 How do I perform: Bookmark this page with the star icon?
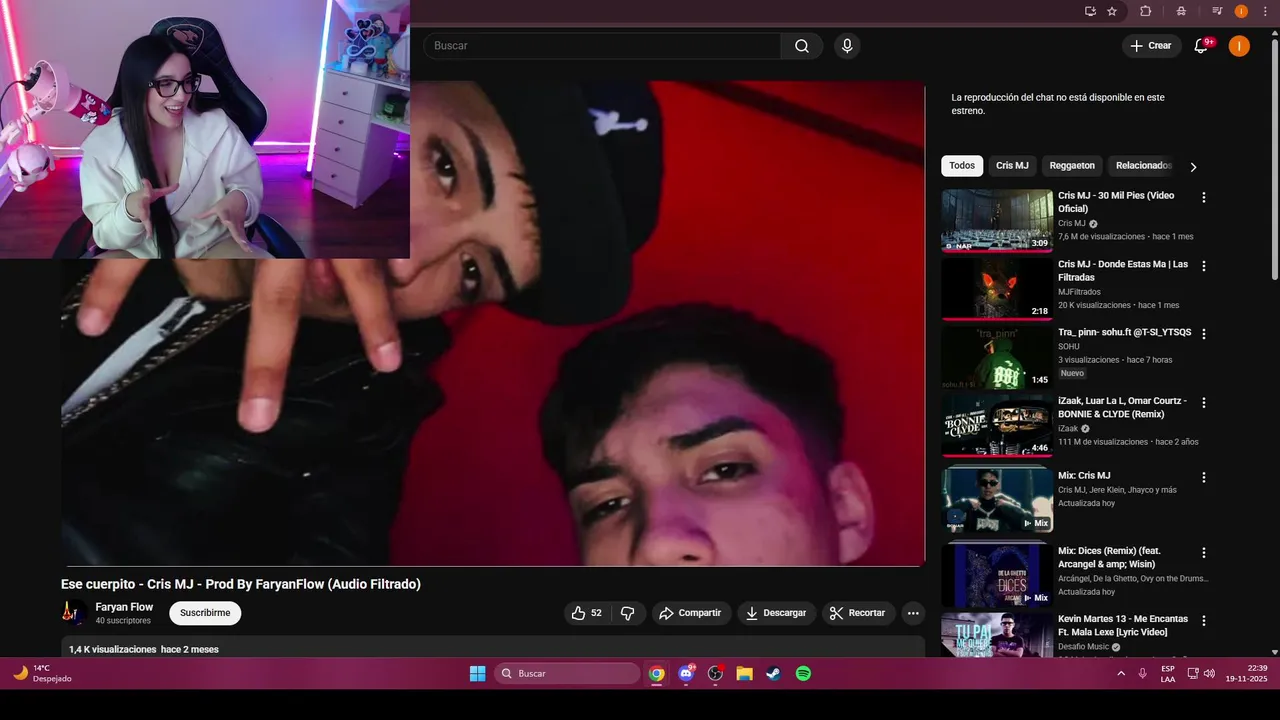point(1112,11)
